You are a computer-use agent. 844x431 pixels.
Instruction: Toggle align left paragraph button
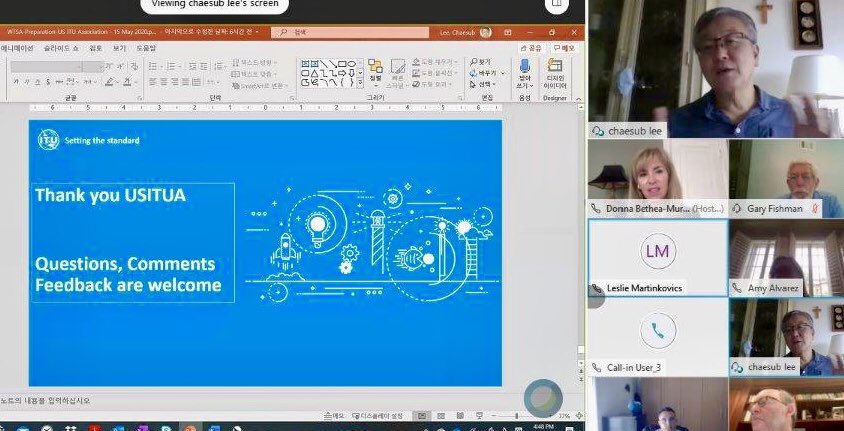tap(152, 82)
